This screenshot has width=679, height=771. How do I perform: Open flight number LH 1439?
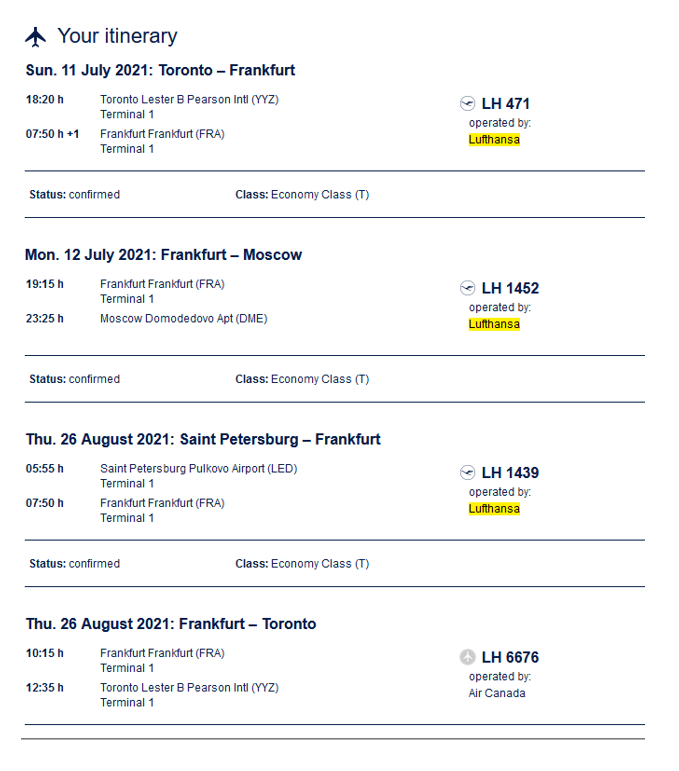510,472
